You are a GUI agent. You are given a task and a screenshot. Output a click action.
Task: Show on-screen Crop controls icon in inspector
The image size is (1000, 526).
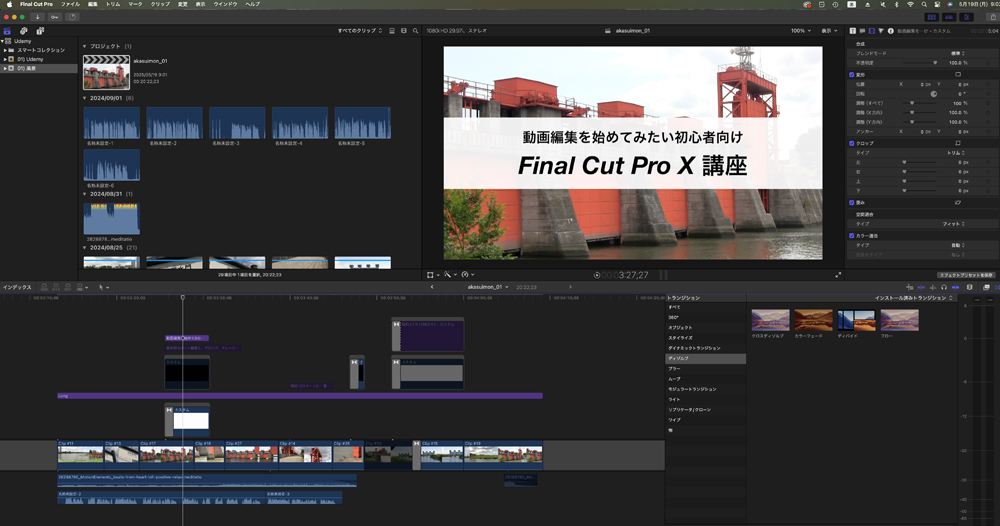click(x=958, y=143)
